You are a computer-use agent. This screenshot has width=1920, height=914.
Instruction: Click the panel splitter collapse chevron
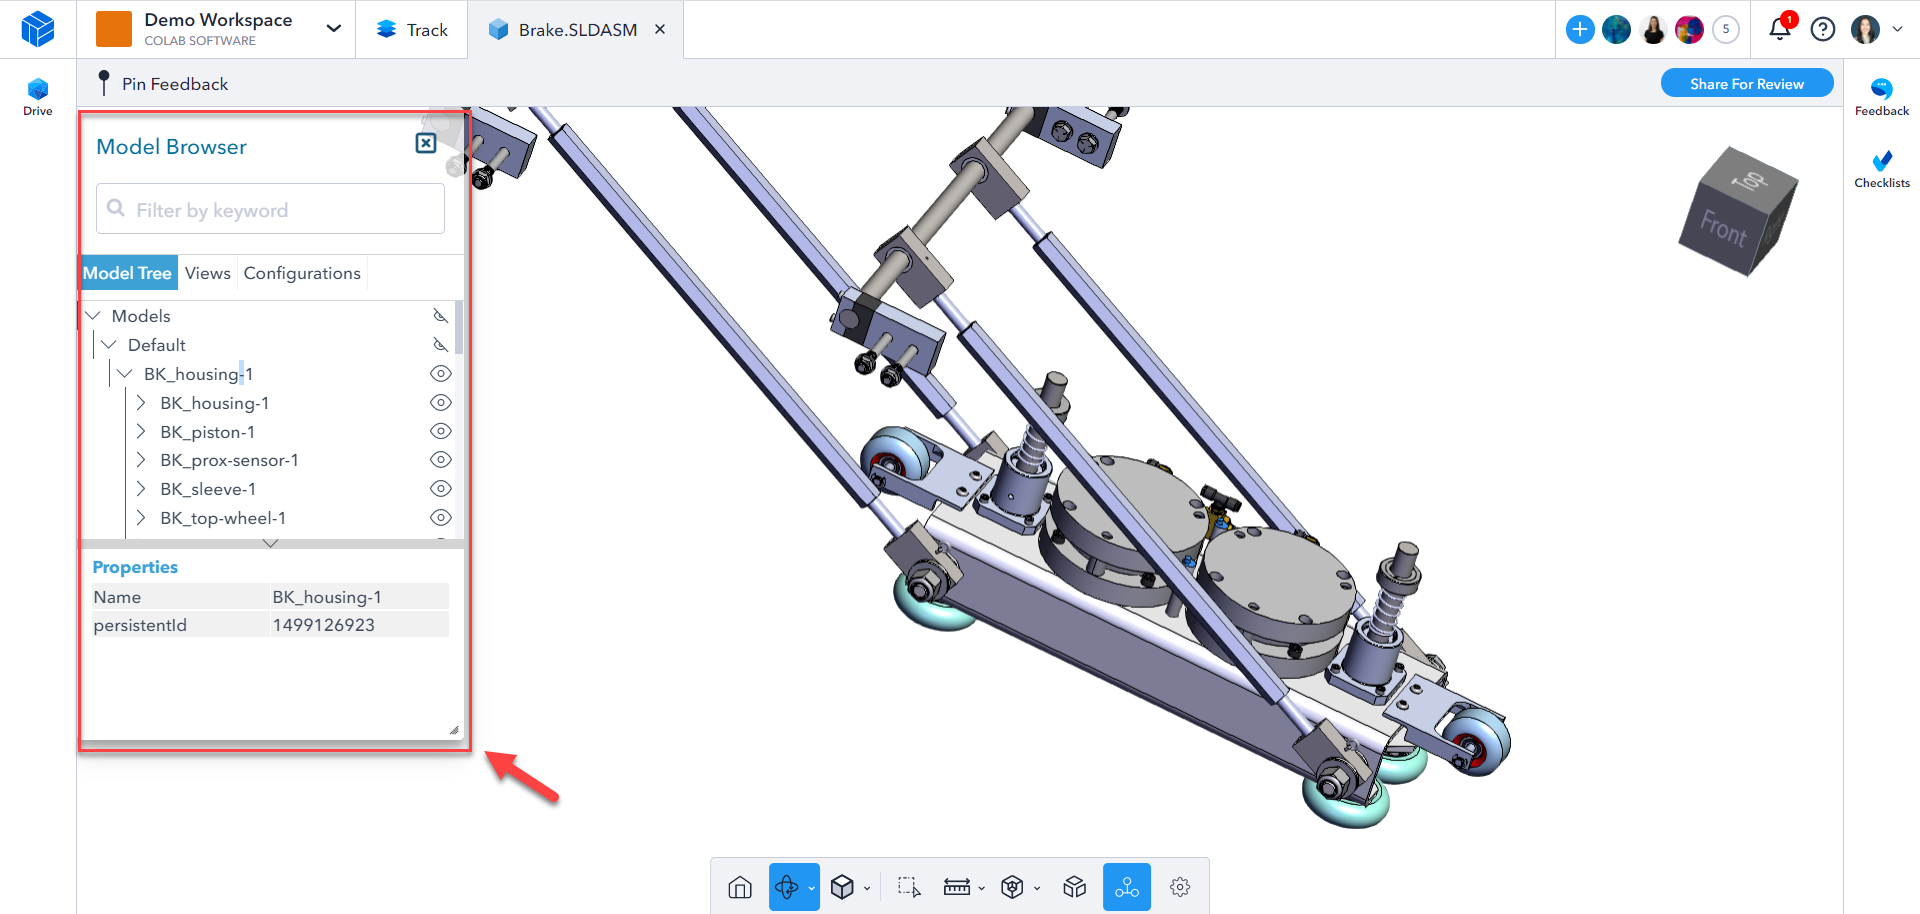click(270, 543)
